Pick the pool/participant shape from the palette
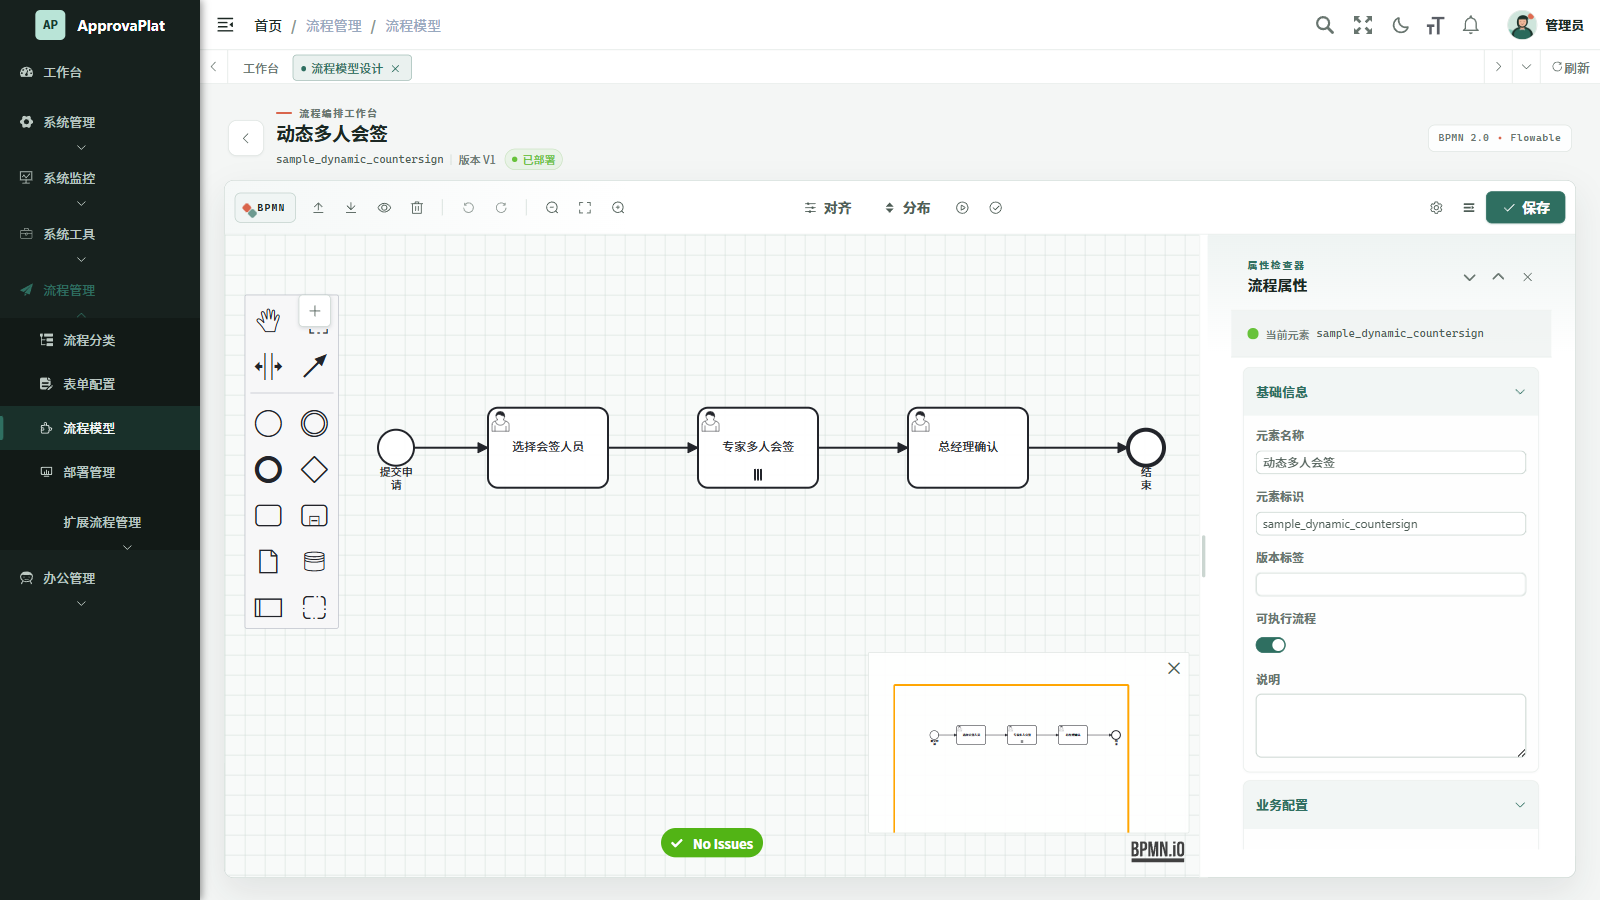Image resolution: width=1600 pixels, height=900 pixels. tap(268, 608)
